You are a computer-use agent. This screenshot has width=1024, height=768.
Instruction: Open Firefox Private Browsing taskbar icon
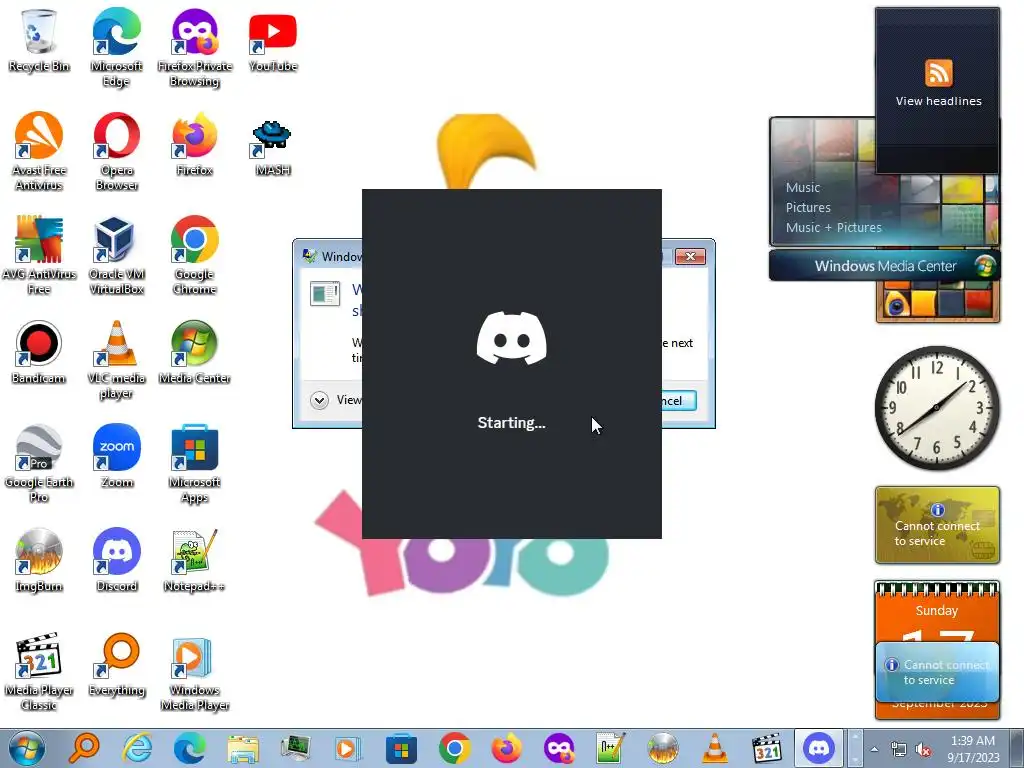click(x=560, y=748)
